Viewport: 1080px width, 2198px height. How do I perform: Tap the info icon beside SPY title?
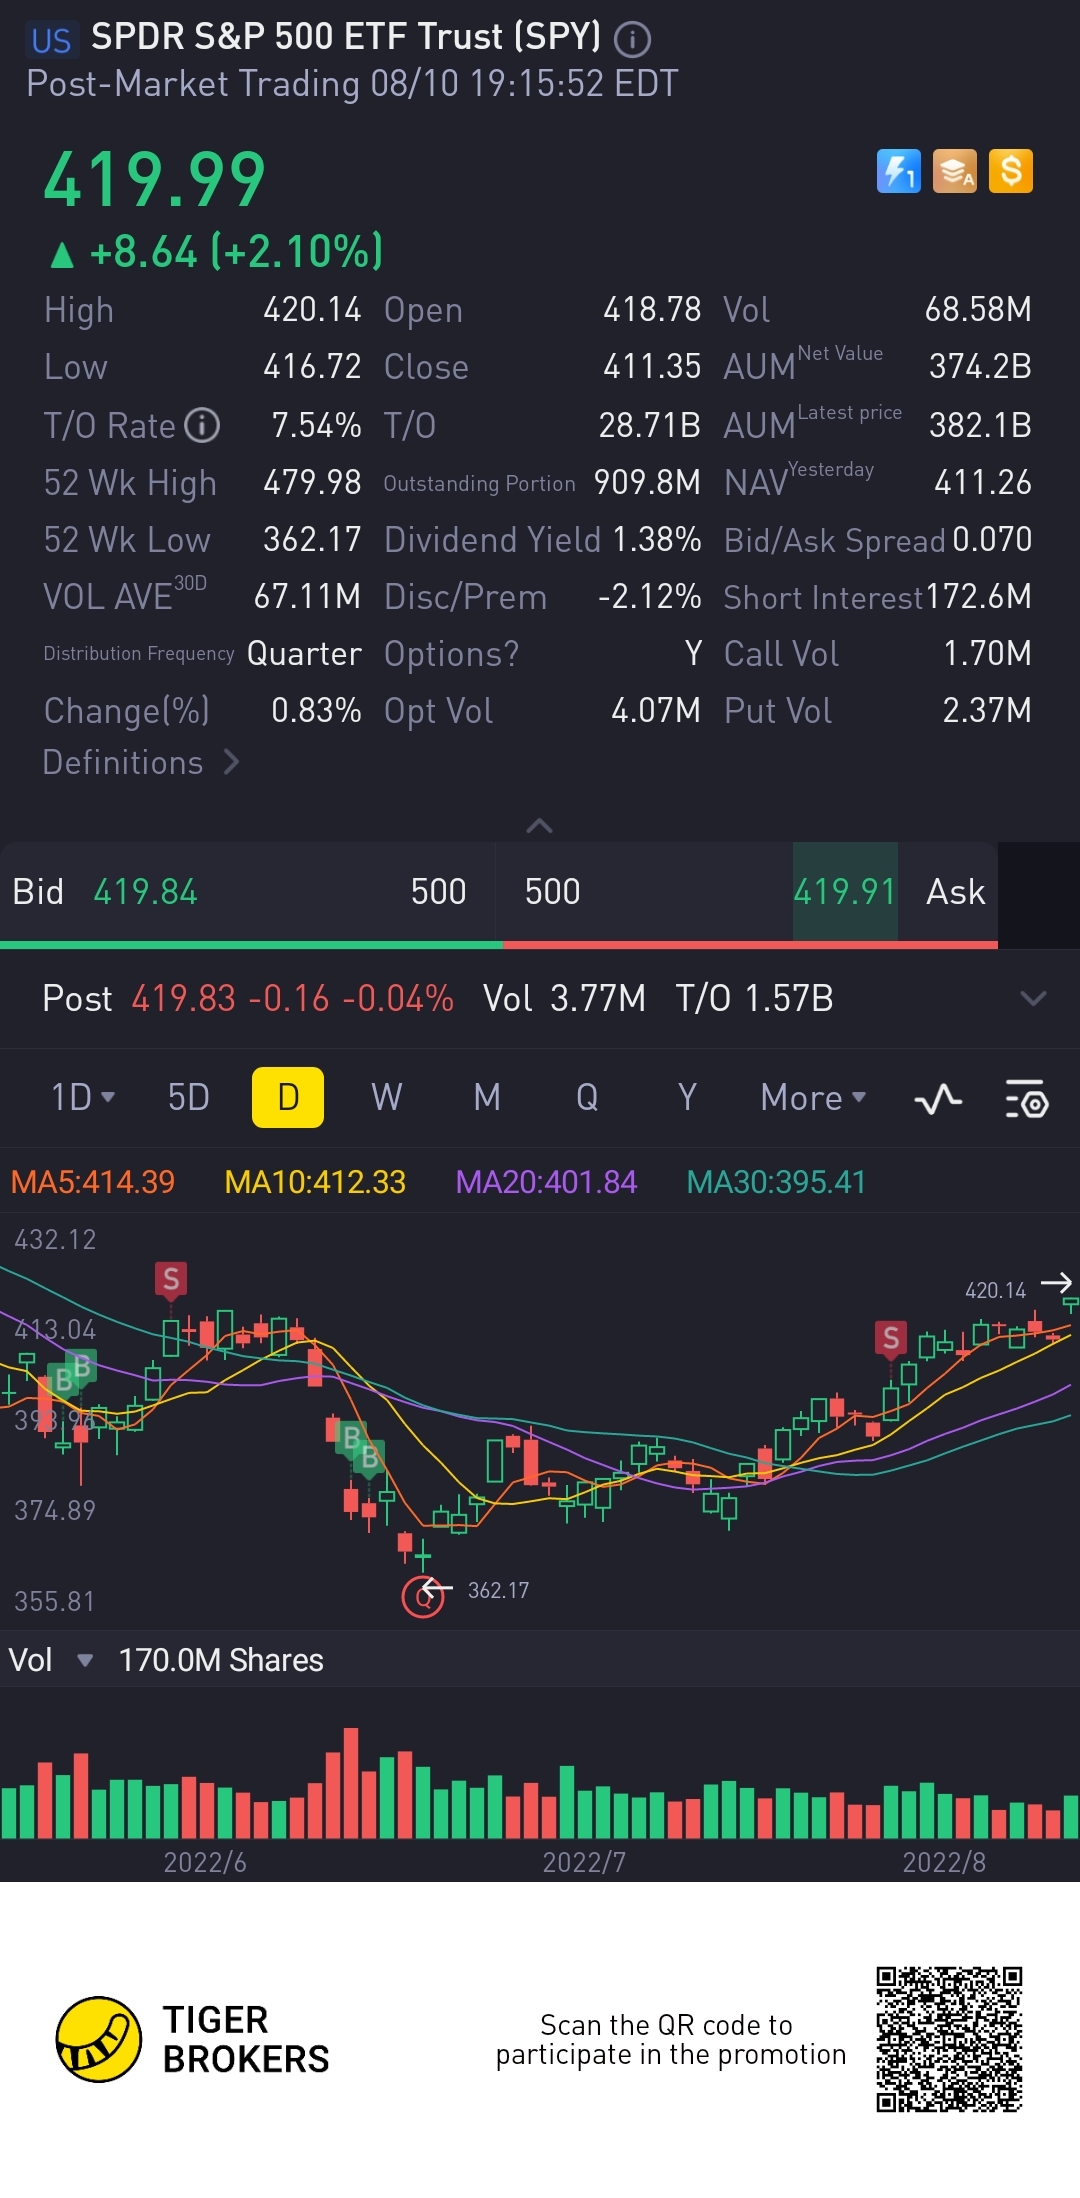click(x=632, y=40)
